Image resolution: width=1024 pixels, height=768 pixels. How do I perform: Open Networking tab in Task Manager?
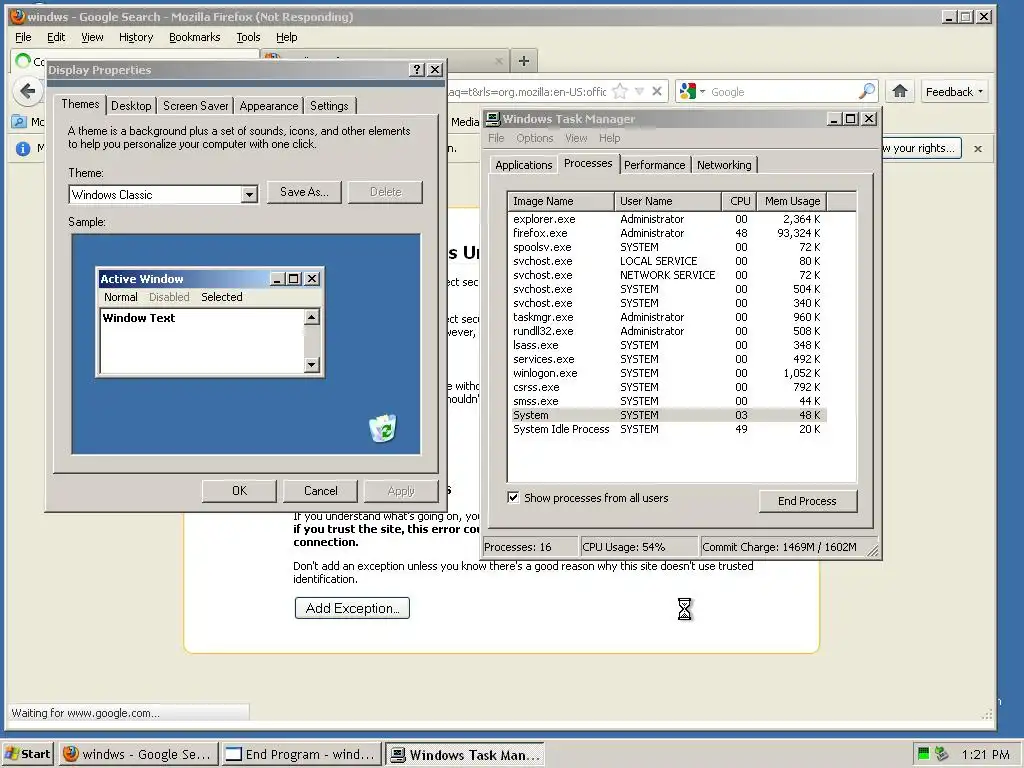click(724, 165)
